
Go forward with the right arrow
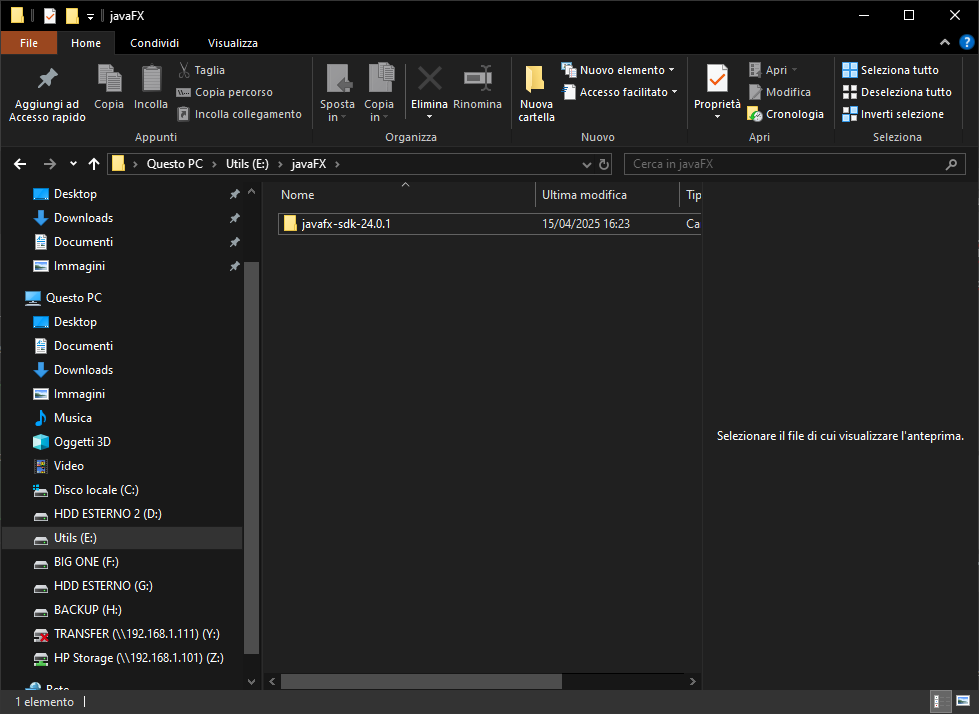49,164
